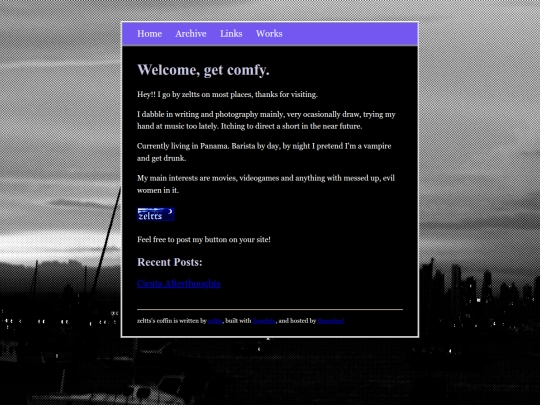540x405 pixels.
Task: Visit the Neocities link in footer
Action: [x=331, y=321]
